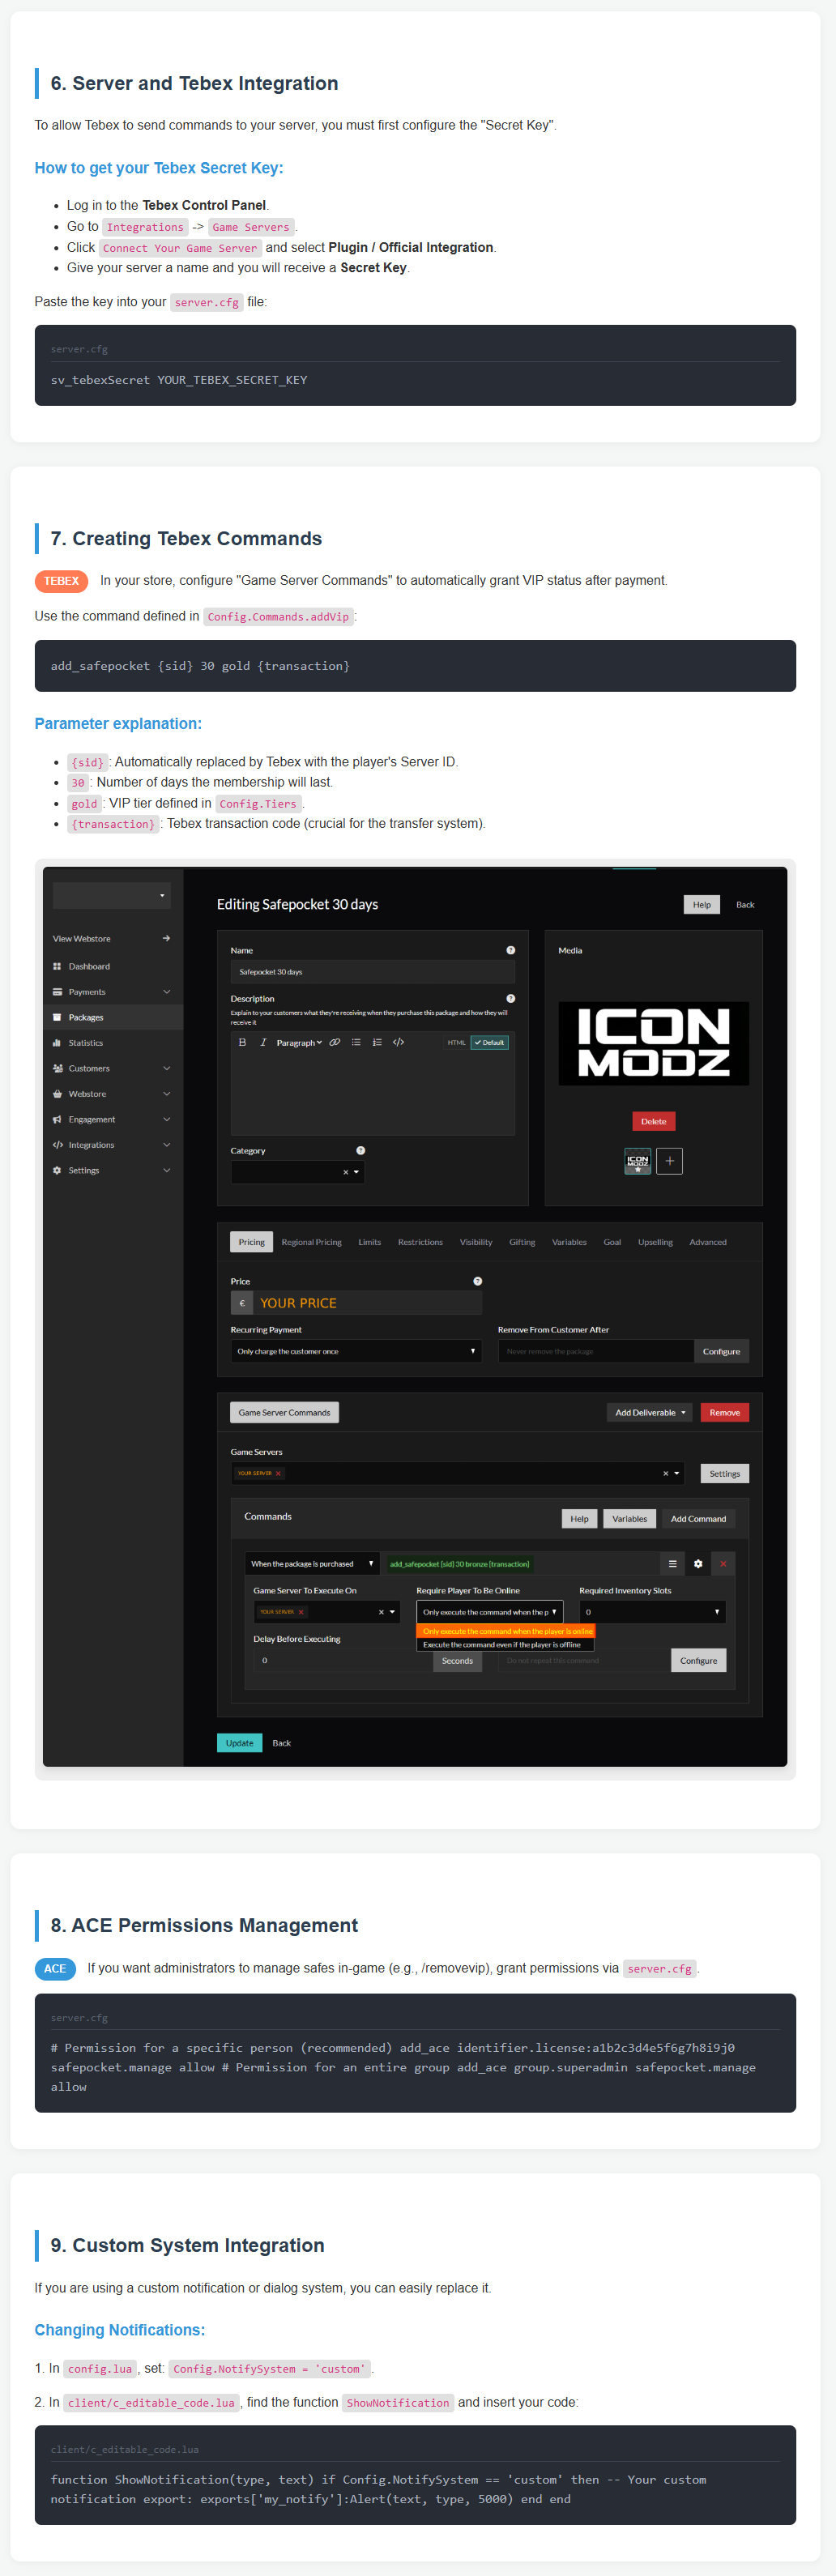Image resolution: width=836 pixels, height=2576 pixels.
Task: Open the Recurring Payment dropdown
Action: coord(356,1351)
